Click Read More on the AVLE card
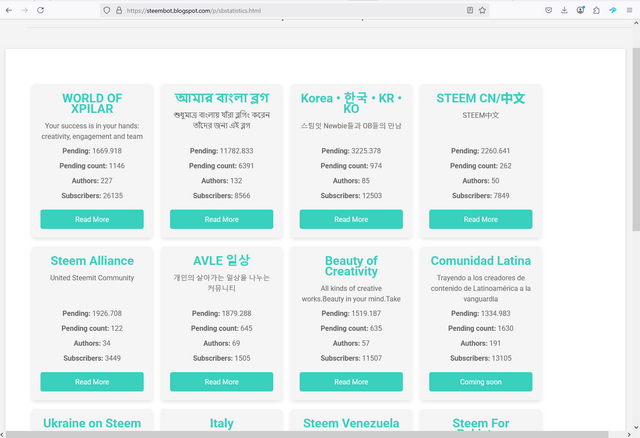This screenshot has width=640, height=438. [x=222, y=382]
